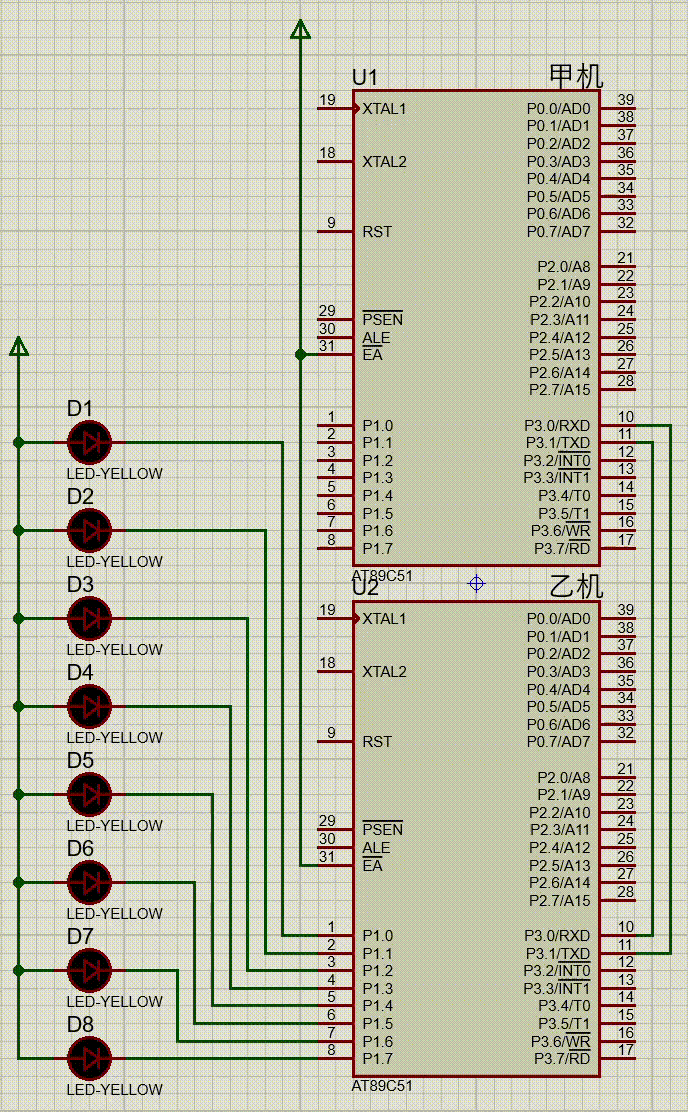Click the RST pin 9 on U1
This screenshot has height=1112, width=688.
(335, 231)
